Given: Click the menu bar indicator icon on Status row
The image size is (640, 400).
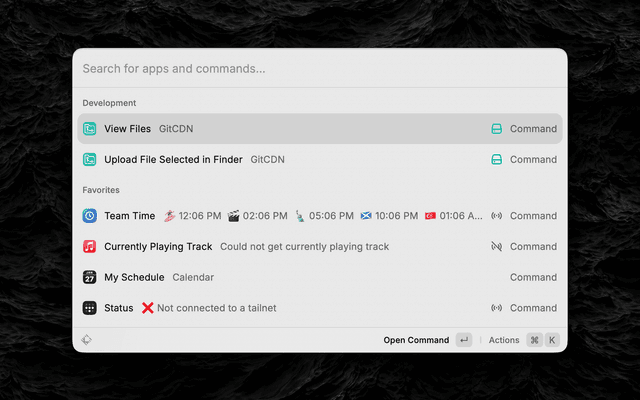Looking at the screenshot, I should click(496, 308).
